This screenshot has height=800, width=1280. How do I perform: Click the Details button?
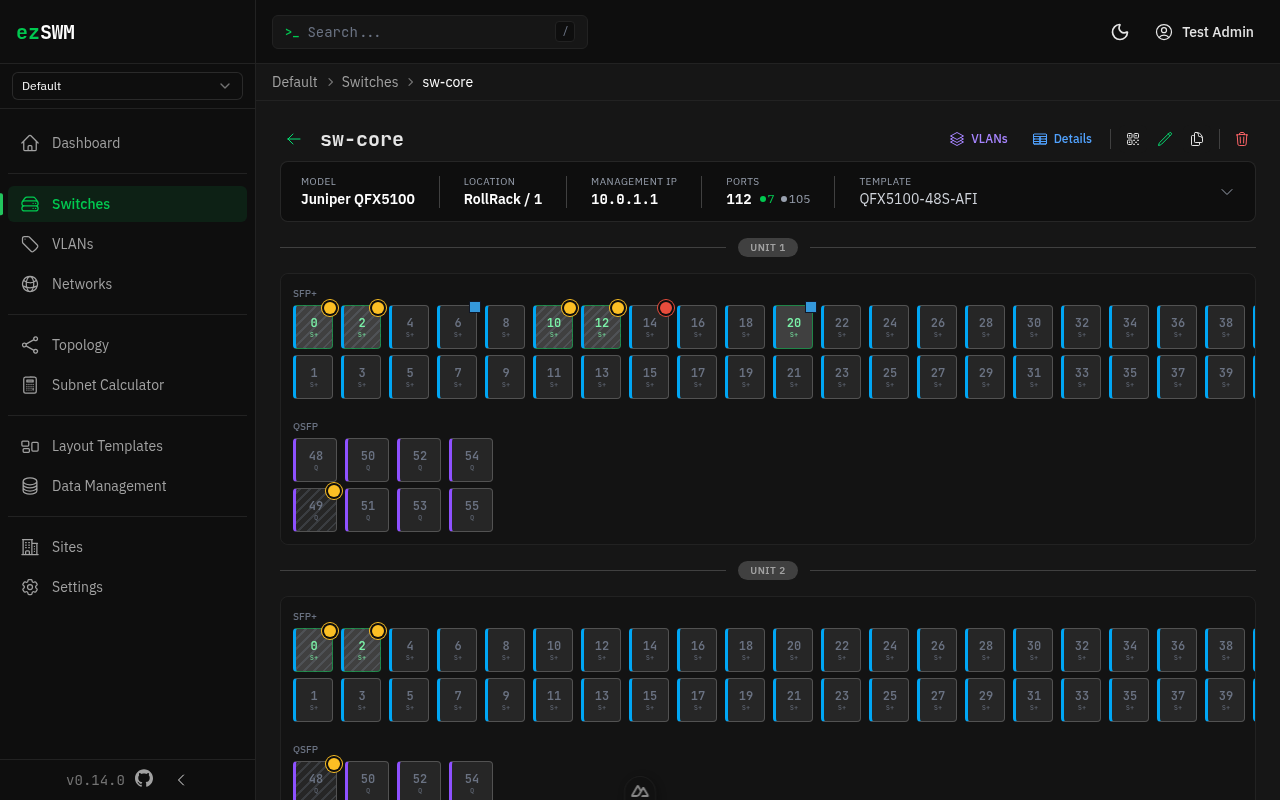coord(1062,139)
